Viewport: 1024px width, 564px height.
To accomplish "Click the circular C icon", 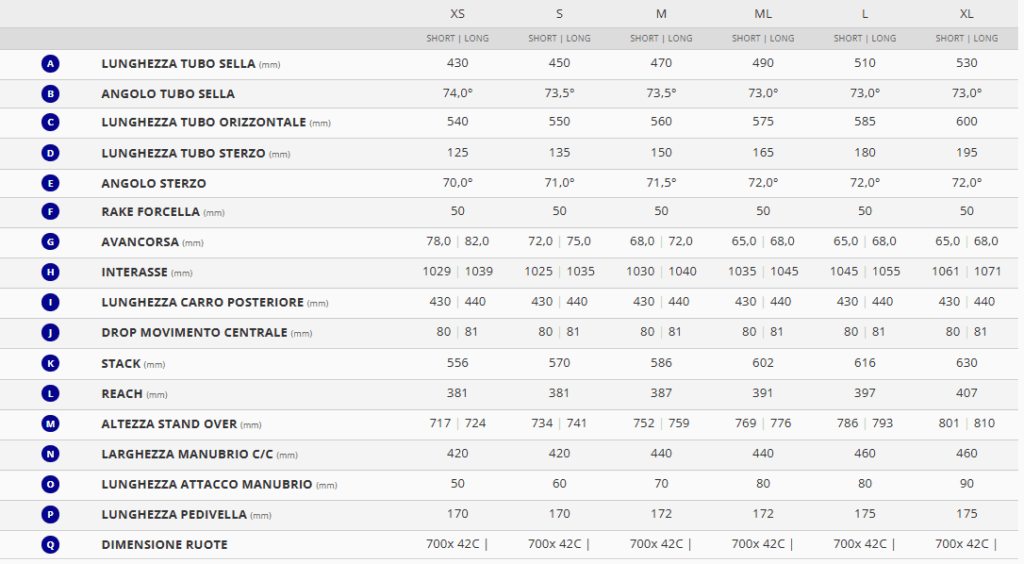I will coord(51,123).
